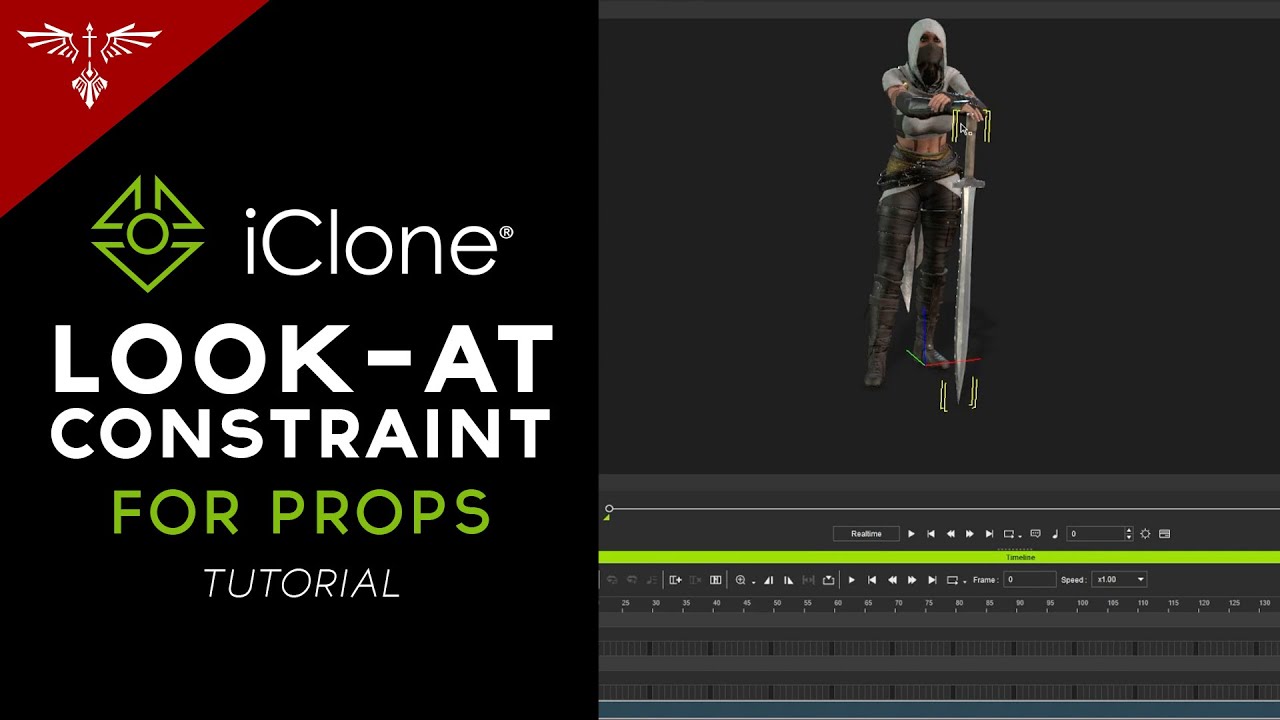Click the frame number stepper arrows
This screenshot has height=720, width=1280.
[x=1129, y=534]
